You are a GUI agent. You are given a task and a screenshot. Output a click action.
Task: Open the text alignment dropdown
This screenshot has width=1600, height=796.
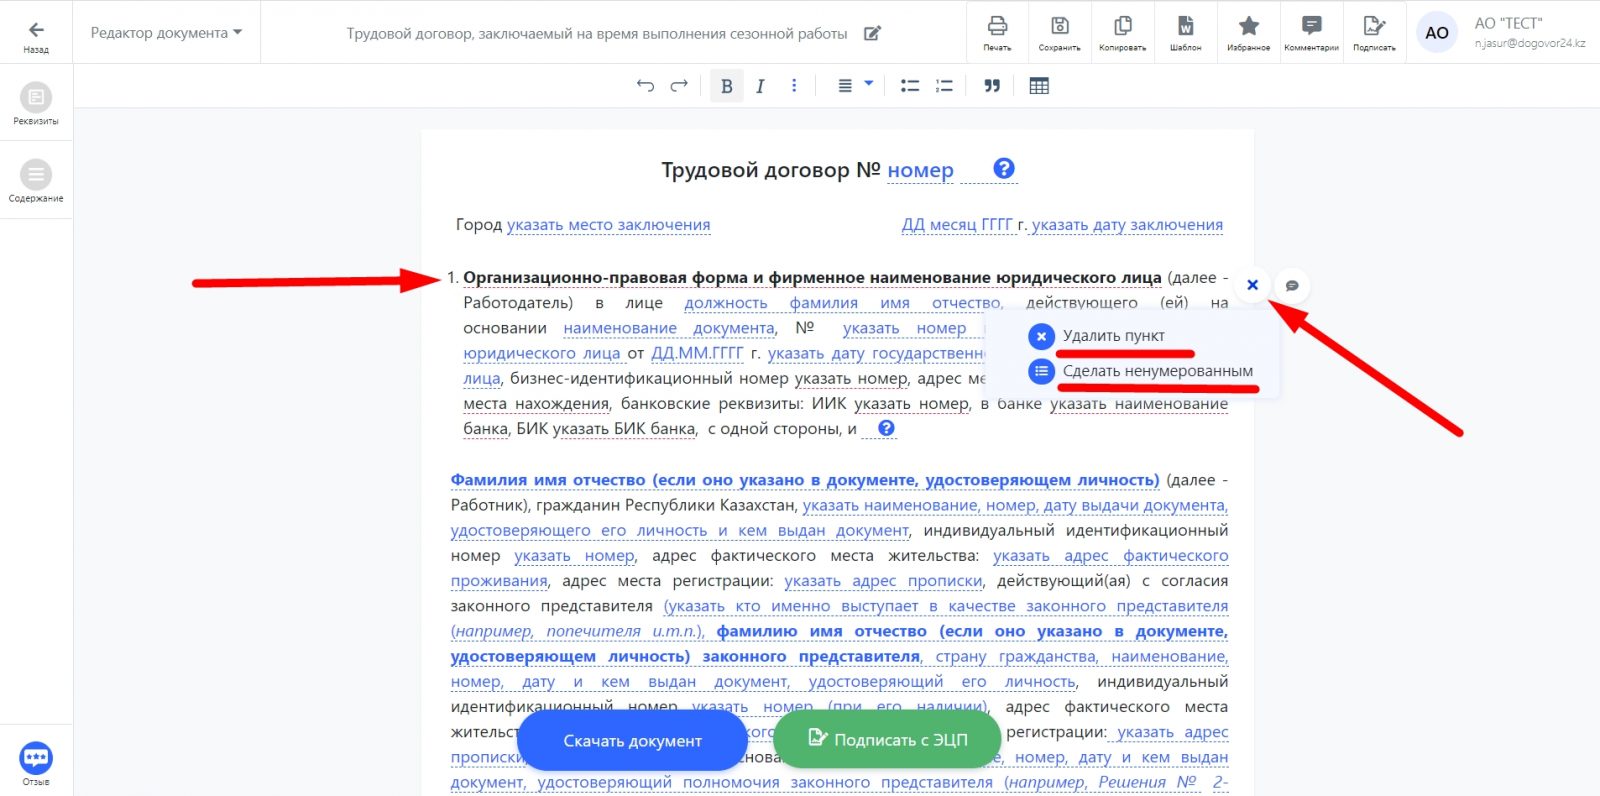(855, 86)
